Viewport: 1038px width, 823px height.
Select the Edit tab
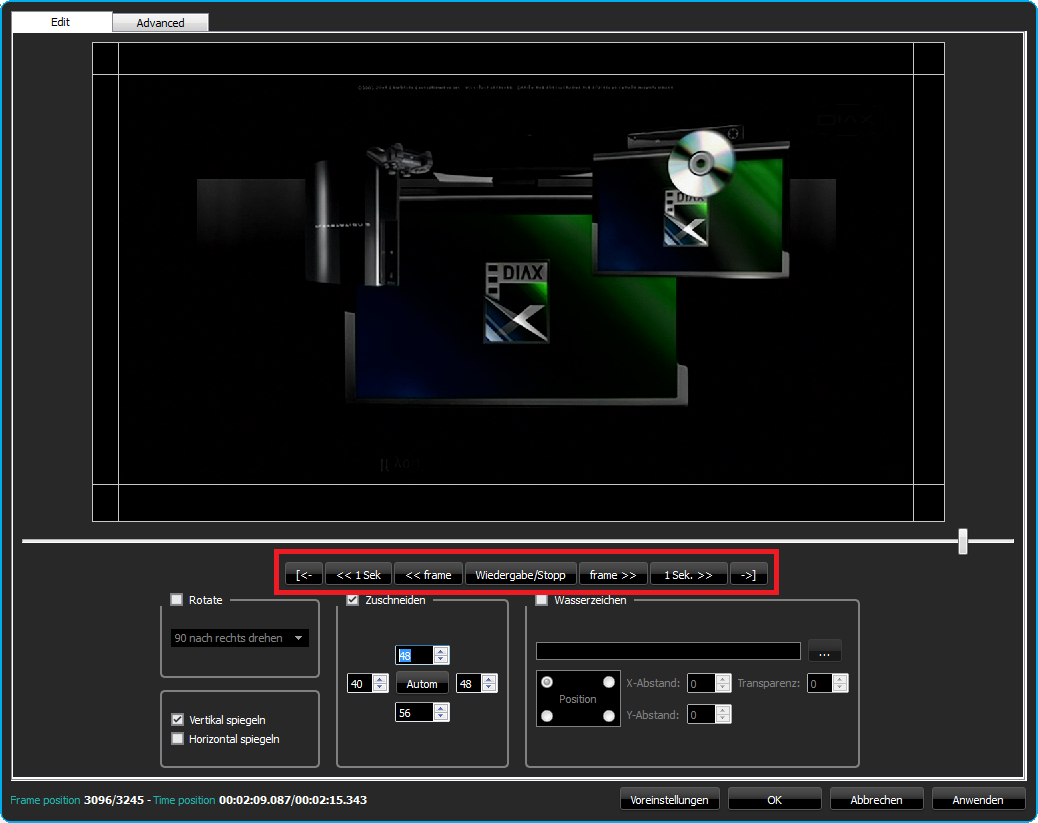[x=60, y=22]
